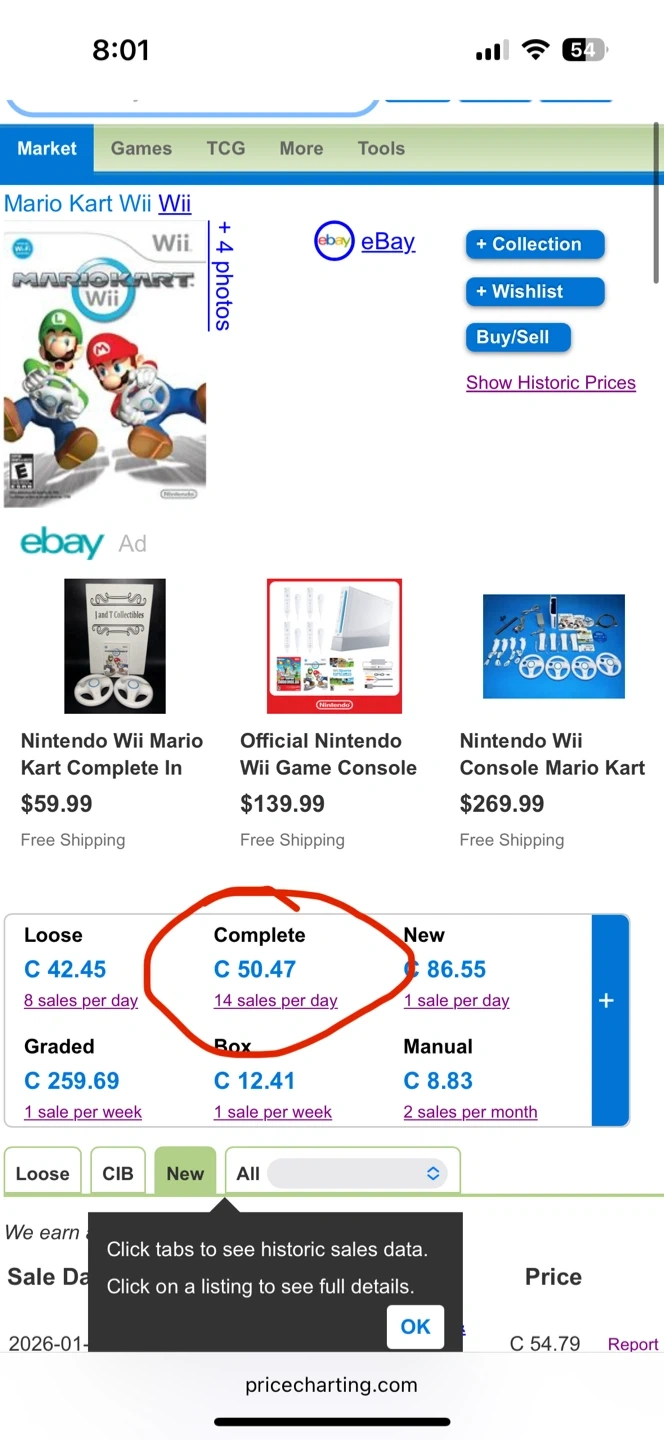
Task: Select the Loose sales tab
Action: click(43, 1174)
